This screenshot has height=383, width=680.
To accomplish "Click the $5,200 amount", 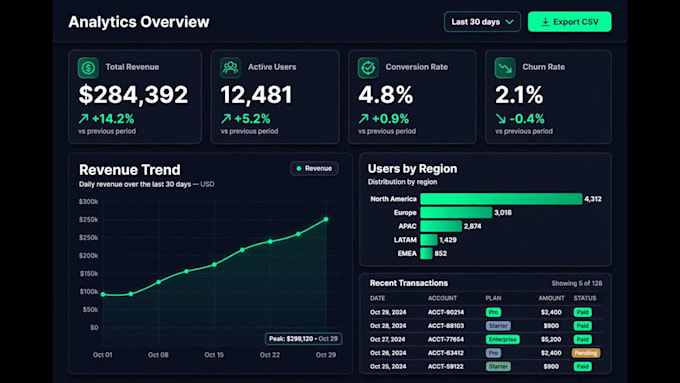I will (x=551, y=339).
